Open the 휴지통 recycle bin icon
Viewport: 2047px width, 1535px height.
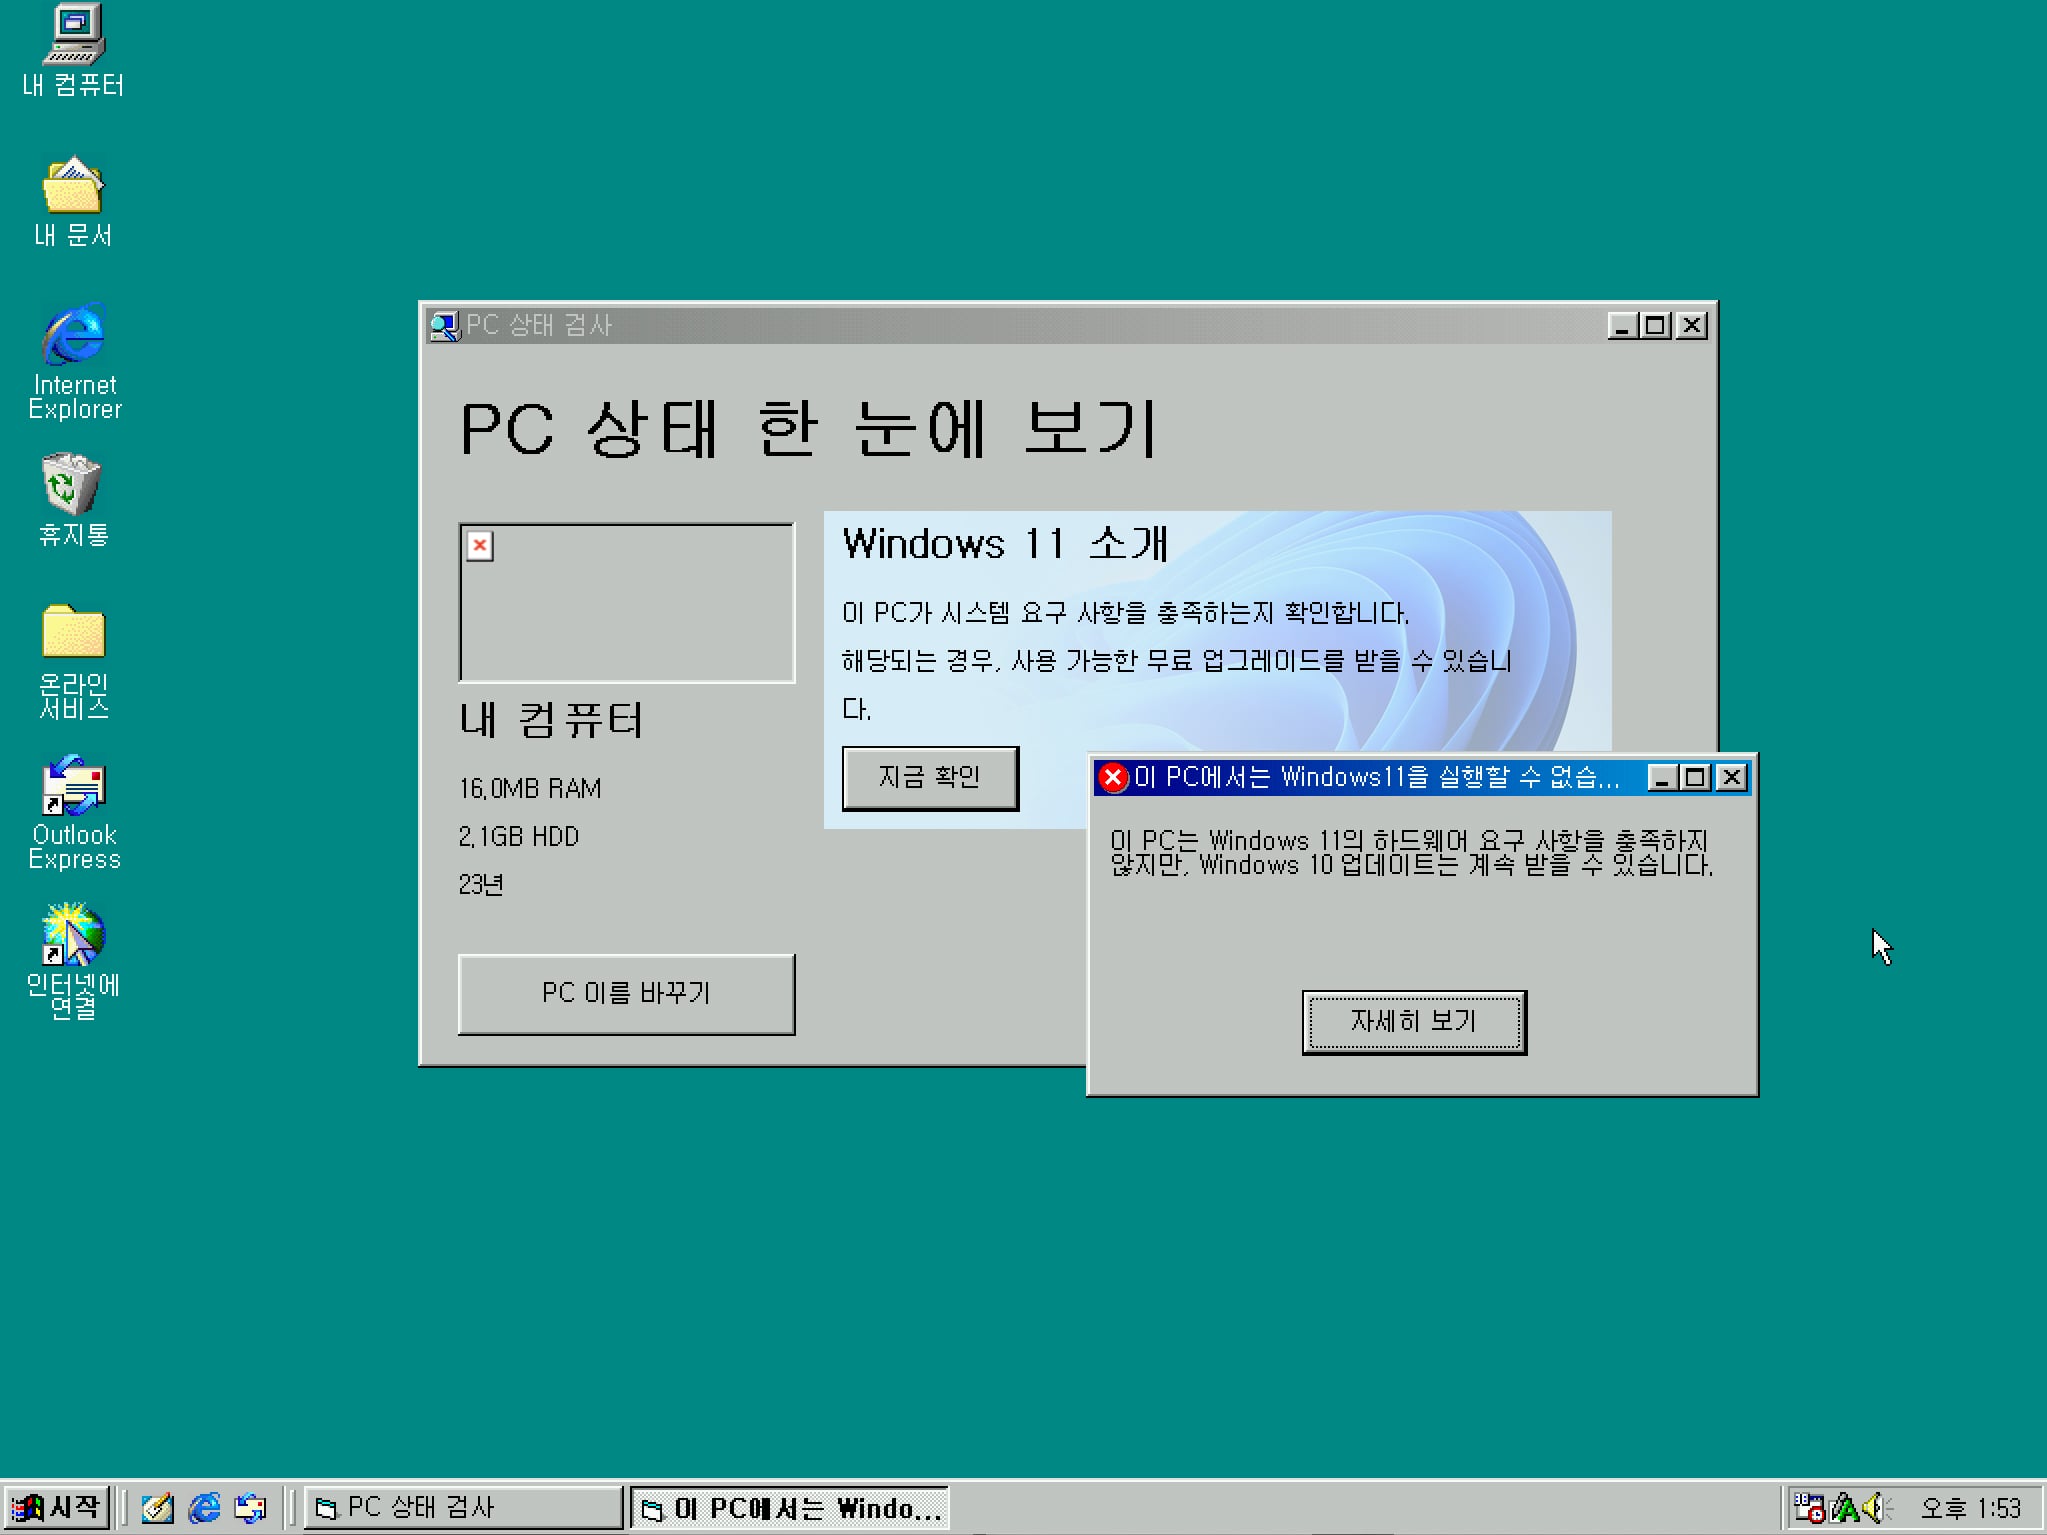pos(72,499)
